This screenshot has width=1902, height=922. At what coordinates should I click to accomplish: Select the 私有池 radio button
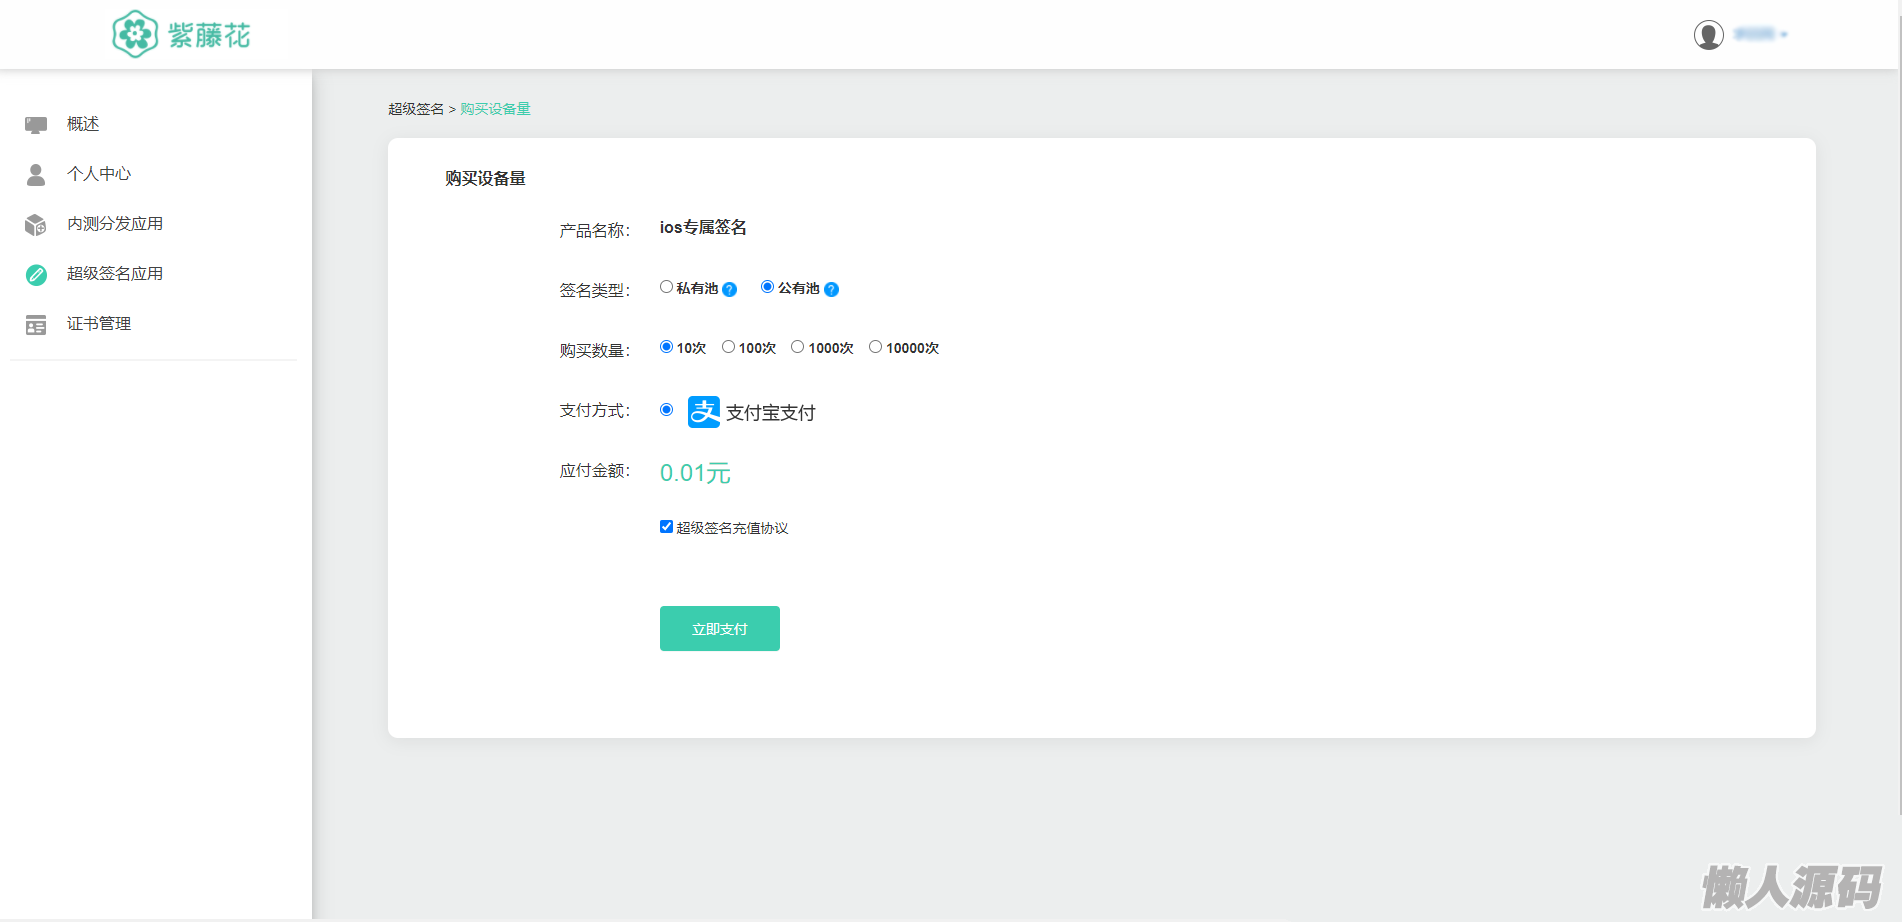(666, 287)
